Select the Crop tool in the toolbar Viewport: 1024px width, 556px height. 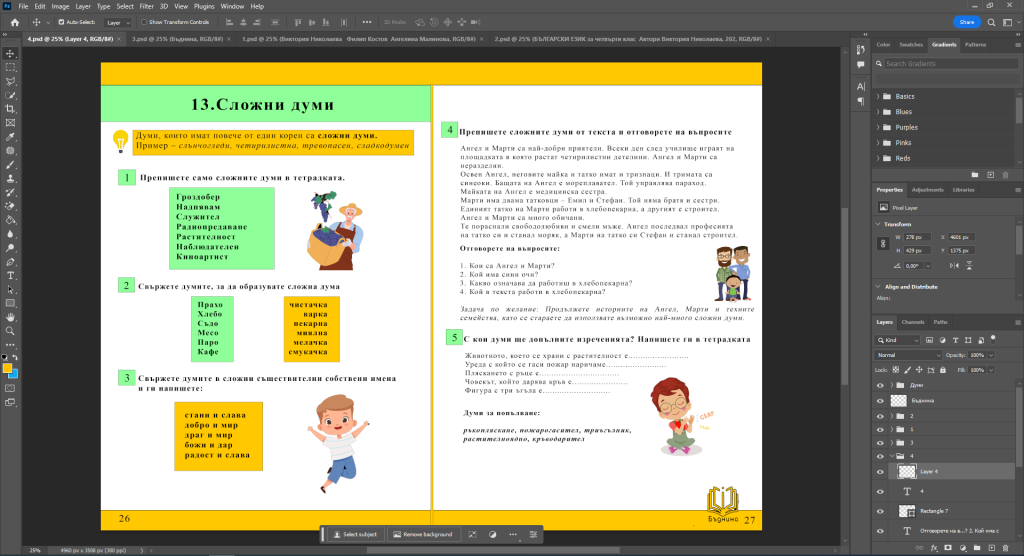click(x=10, y=108)
